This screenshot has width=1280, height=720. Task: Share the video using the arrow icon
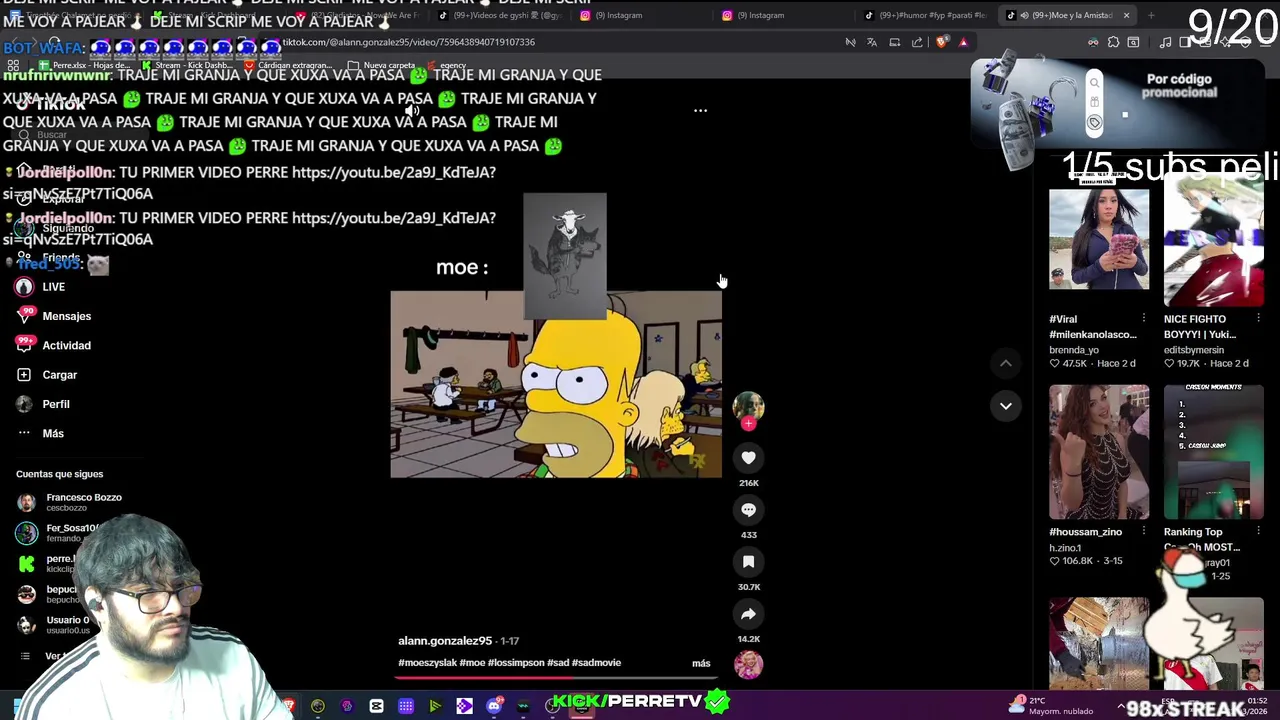pyautogui.click(x=748, y=614)
